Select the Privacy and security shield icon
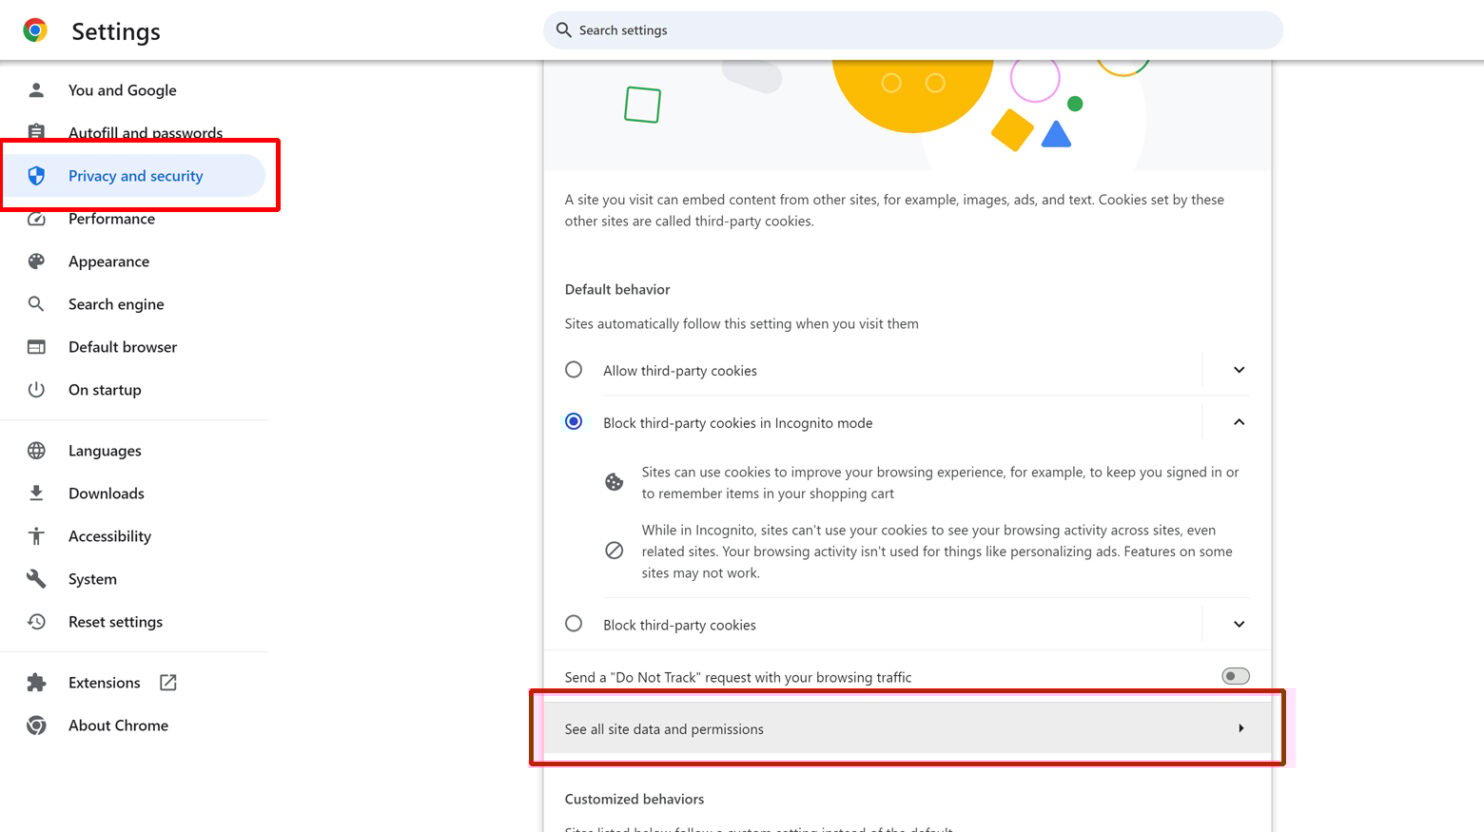The image size is (1484, 832). (36, 175)
